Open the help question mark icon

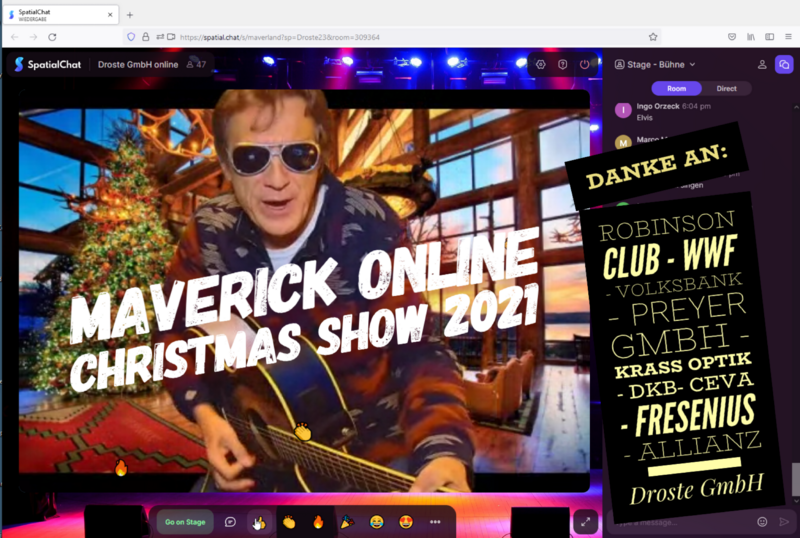click(562, 64)
